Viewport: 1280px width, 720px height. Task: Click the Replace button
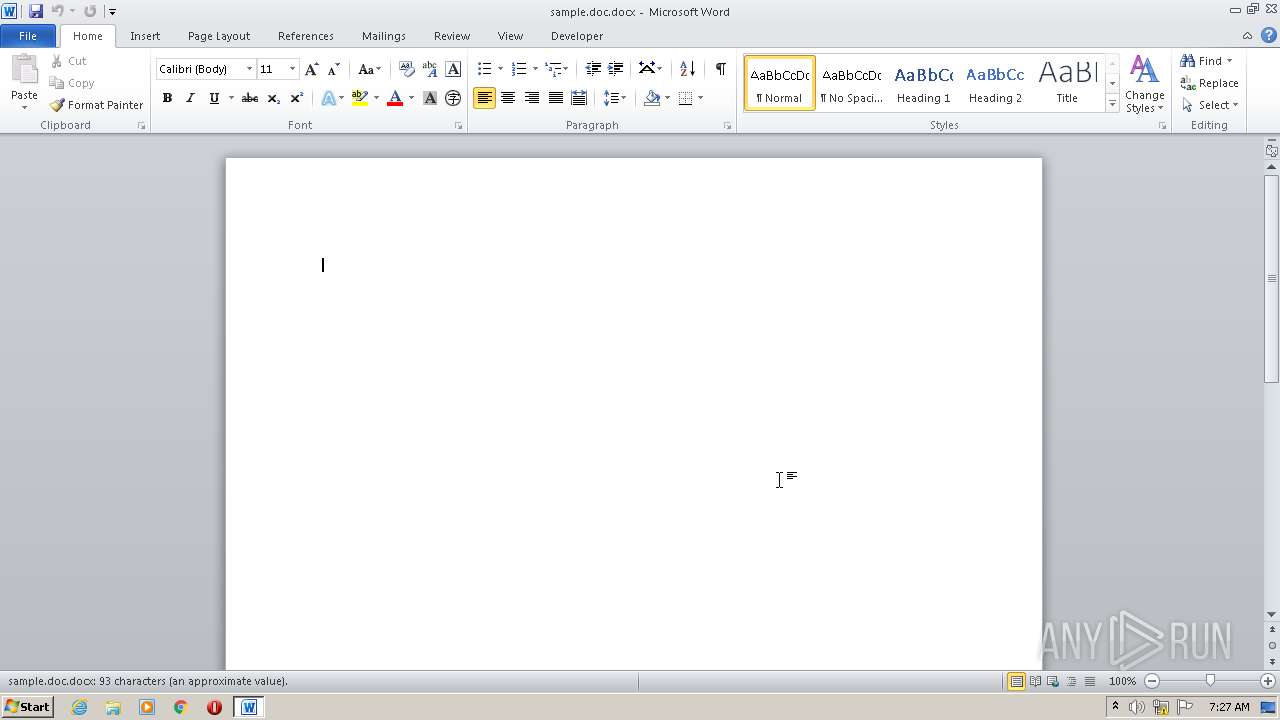click(1210, 83)
